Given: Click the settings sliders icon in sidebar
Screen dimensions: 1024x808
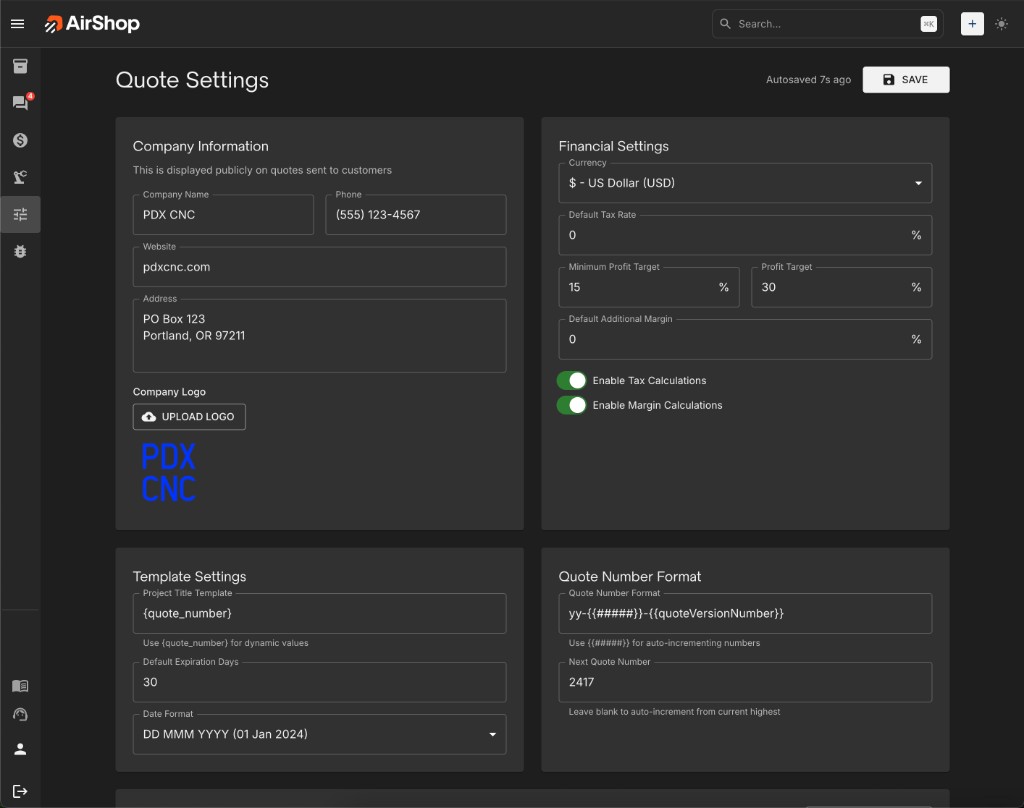Looking at the screenshot, I should tap(19, 213).
